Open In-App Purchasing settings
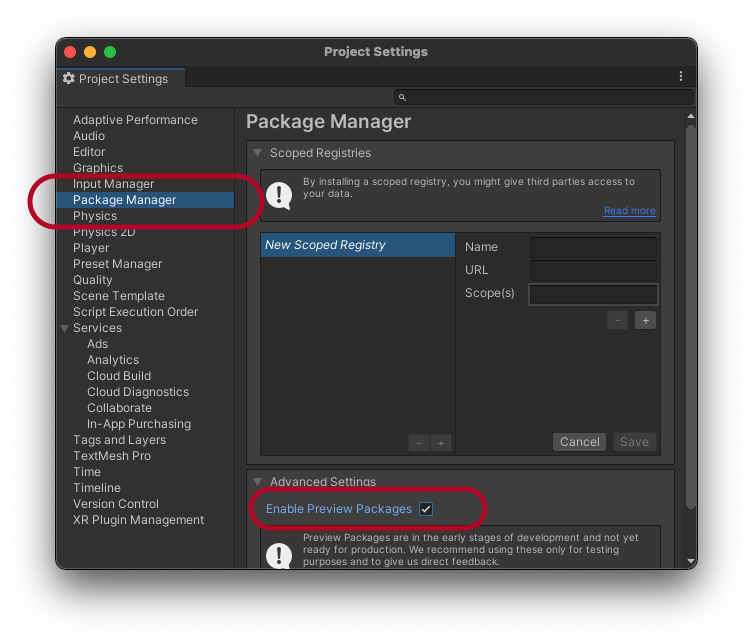 click(x=139, y=424)
